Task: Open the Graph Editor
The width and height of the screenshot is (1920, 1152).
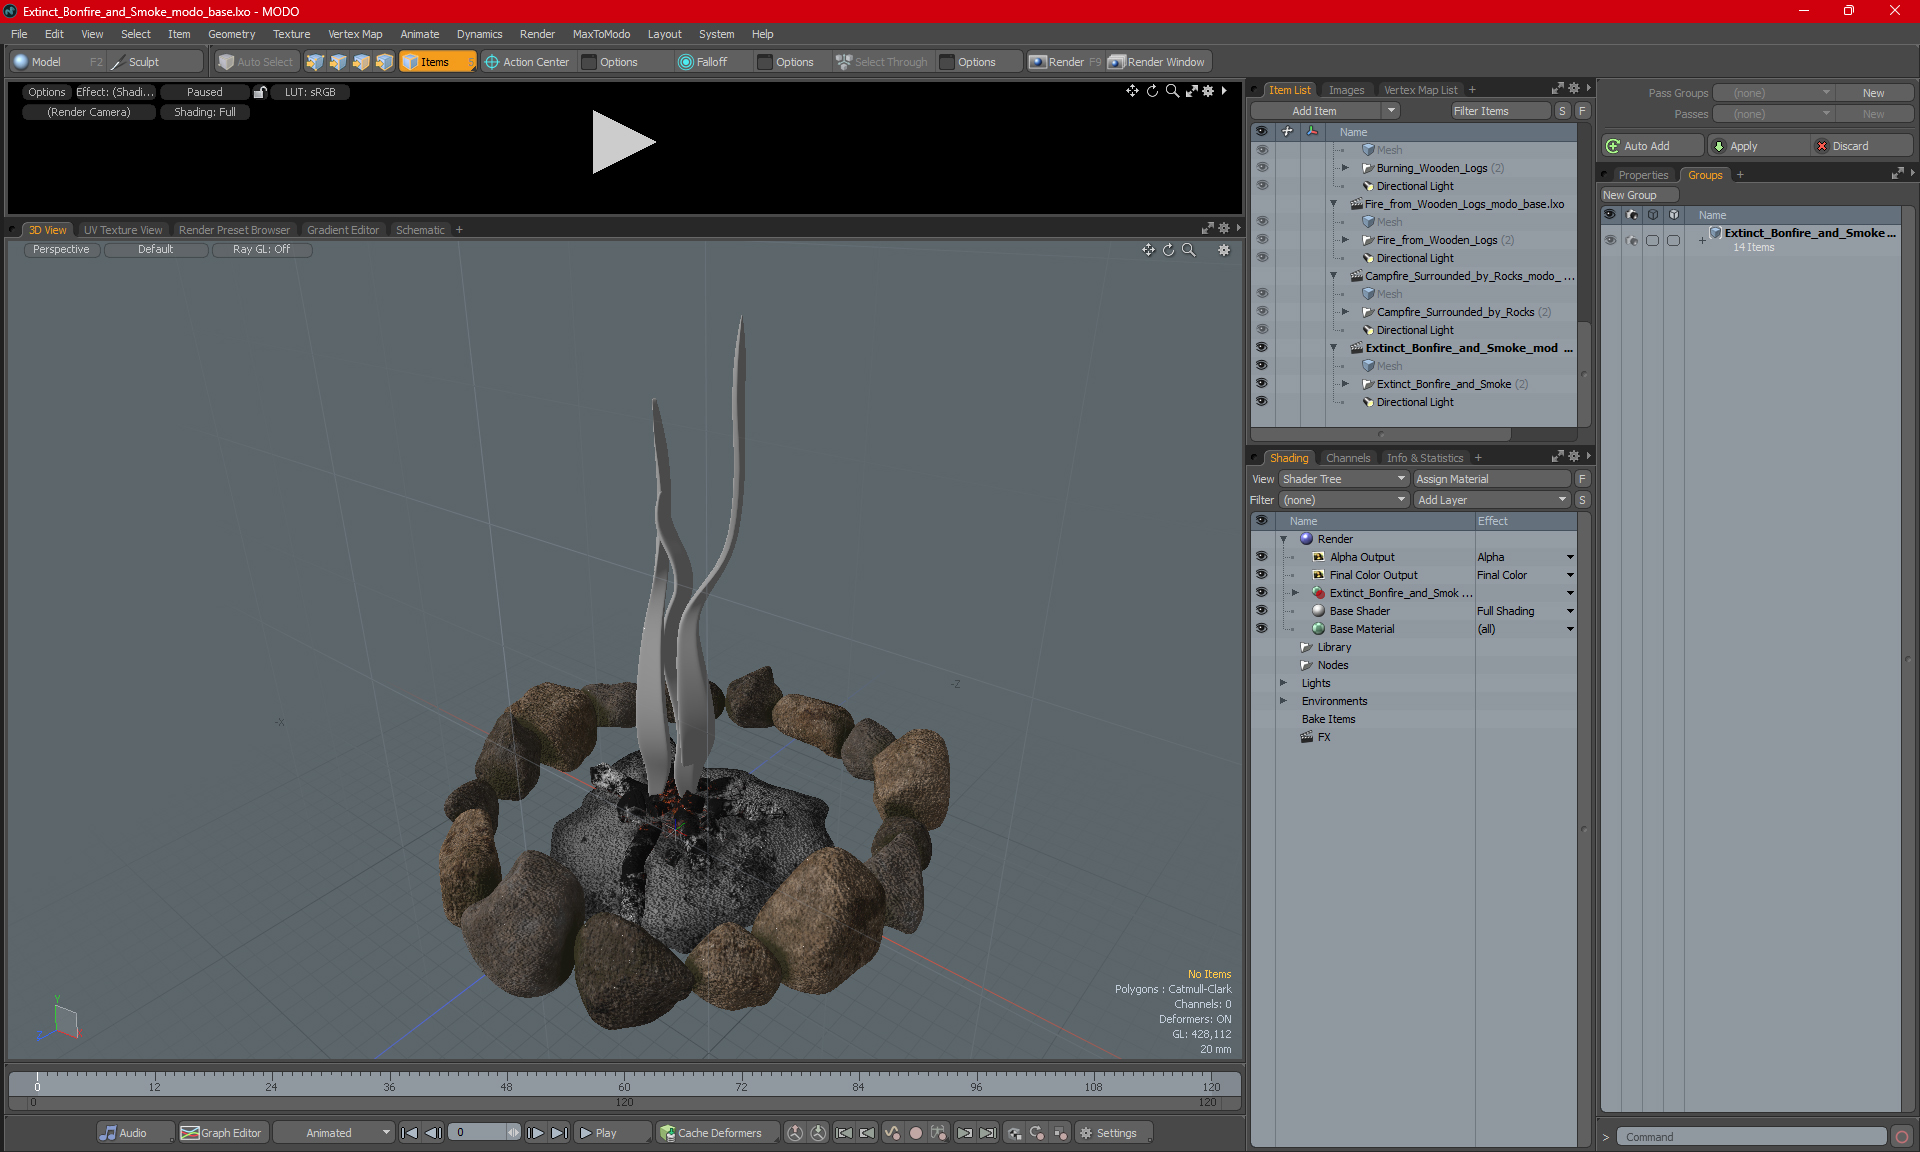Action: (221, 1133)
